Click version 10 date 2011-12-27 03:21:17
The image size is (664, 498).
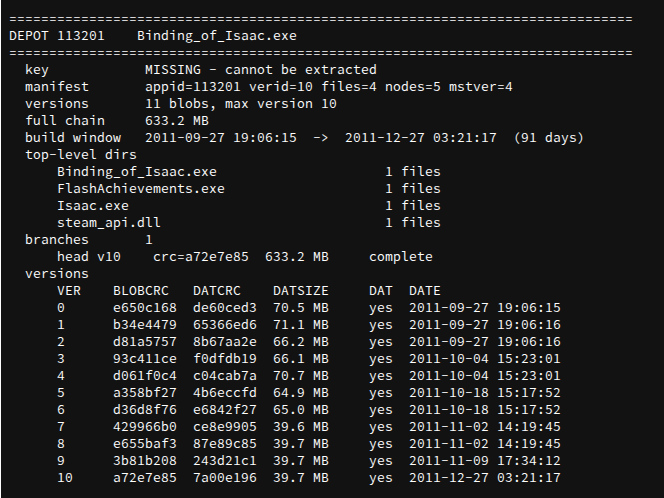coord(485,478)
